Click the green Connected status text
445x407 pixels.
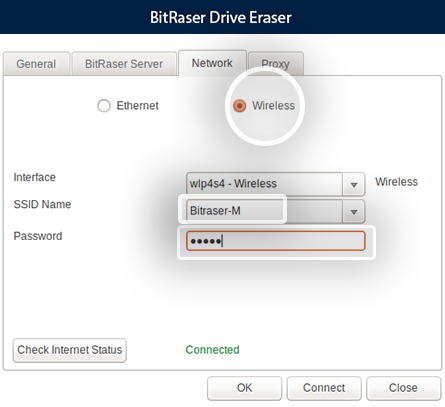tap(212, 350)
